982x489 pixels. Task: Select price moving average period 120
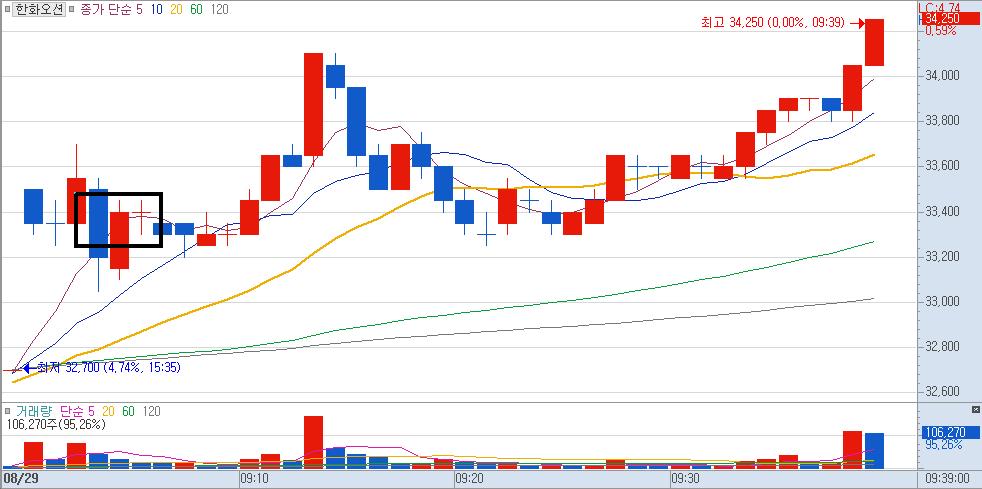(x=220, y=10)
